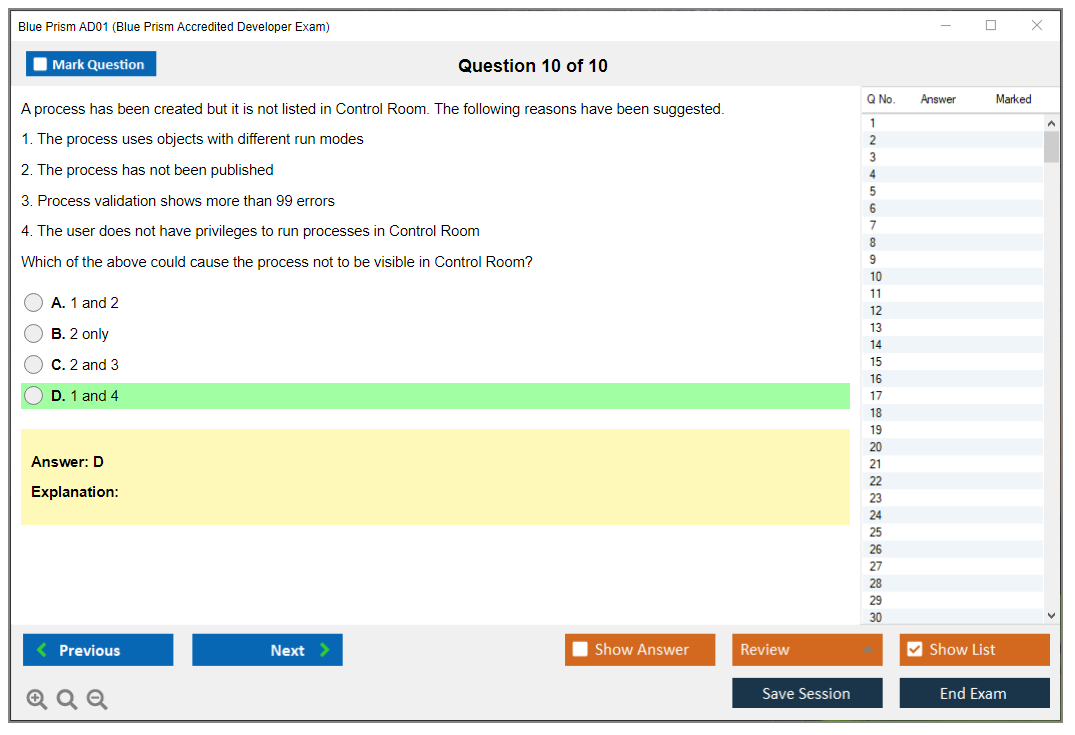
Task: Click the zoom in magnifier icon
Action: tap(36, 699)
